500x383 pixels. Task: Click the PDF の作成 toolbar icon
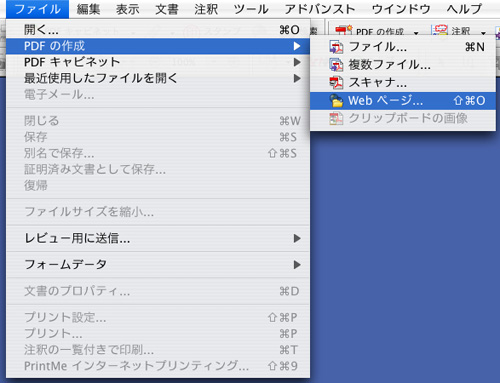[344, 31]
